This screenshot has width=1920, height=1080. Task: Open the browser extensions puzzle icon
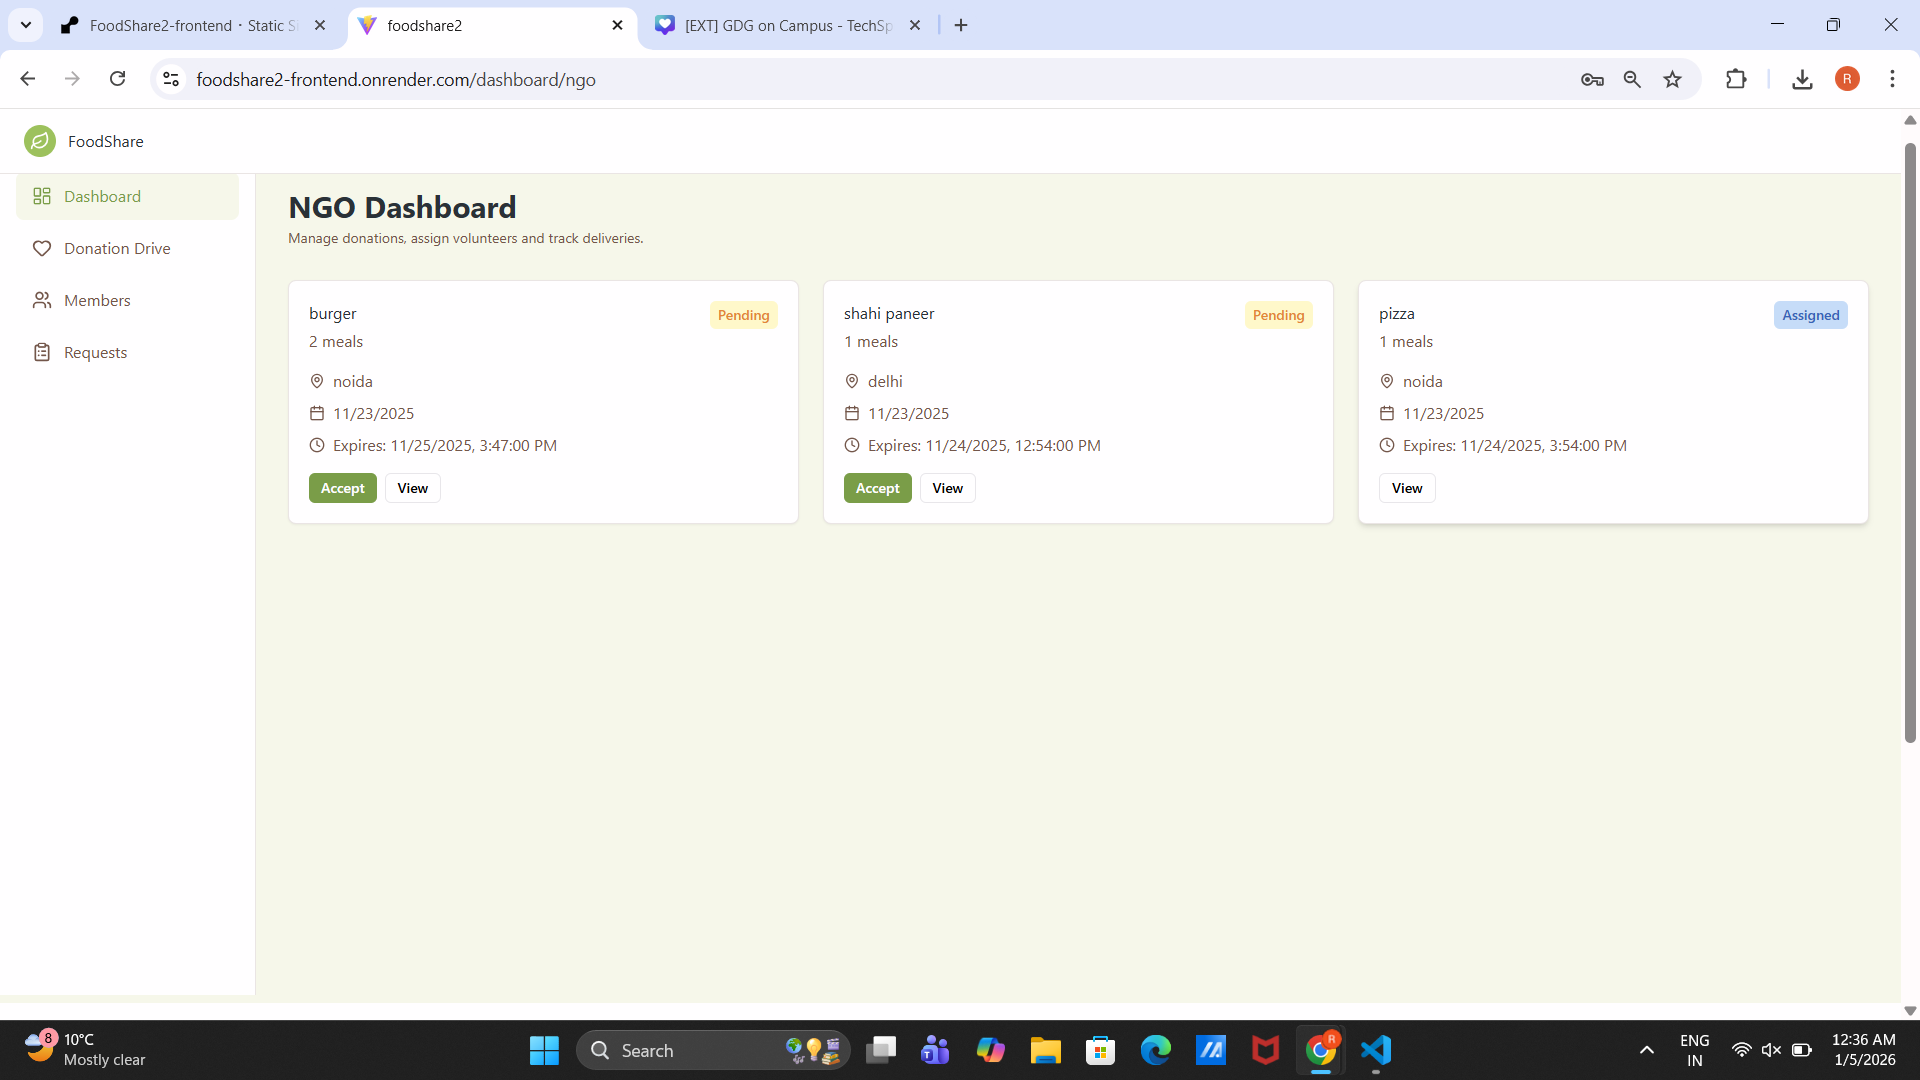pyautogui.click(x=1736, y=79)
